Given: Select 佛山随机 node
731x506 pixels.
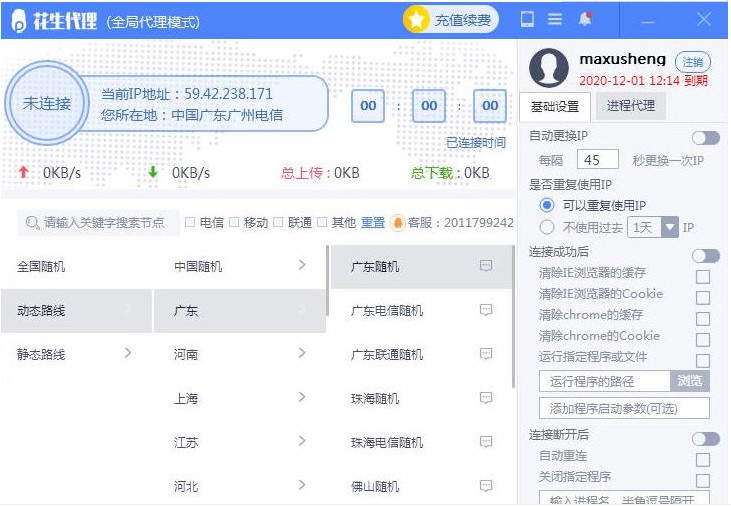Looking at the screenshot, I should 421,486.
